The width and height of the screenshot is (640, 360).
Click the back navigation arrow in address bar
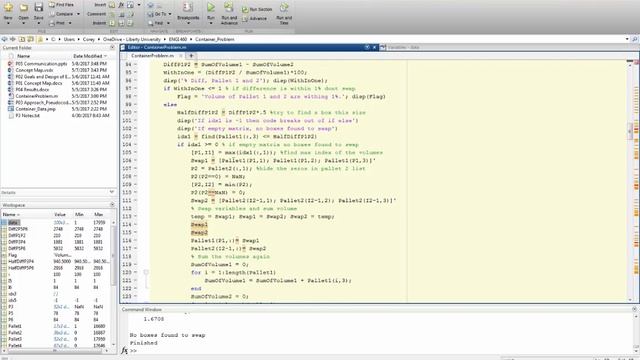tap(5, 39)
